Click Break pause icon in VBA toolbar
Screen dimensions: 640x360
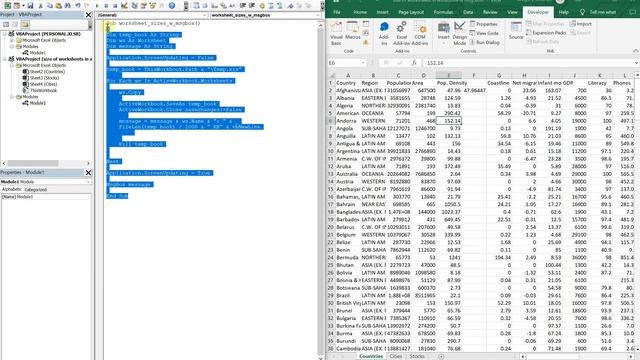coord(106,6)
